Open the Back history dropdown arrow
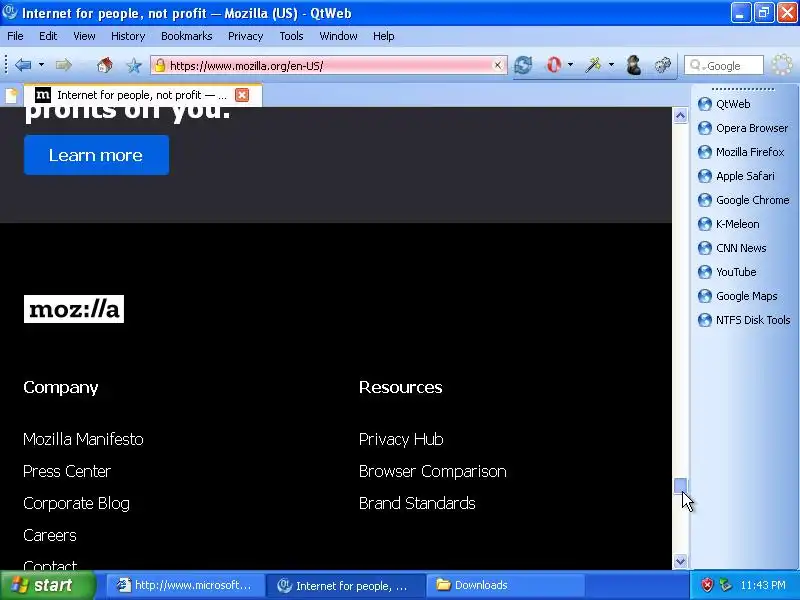Screen dimensions: 800x600 point(41,65)
